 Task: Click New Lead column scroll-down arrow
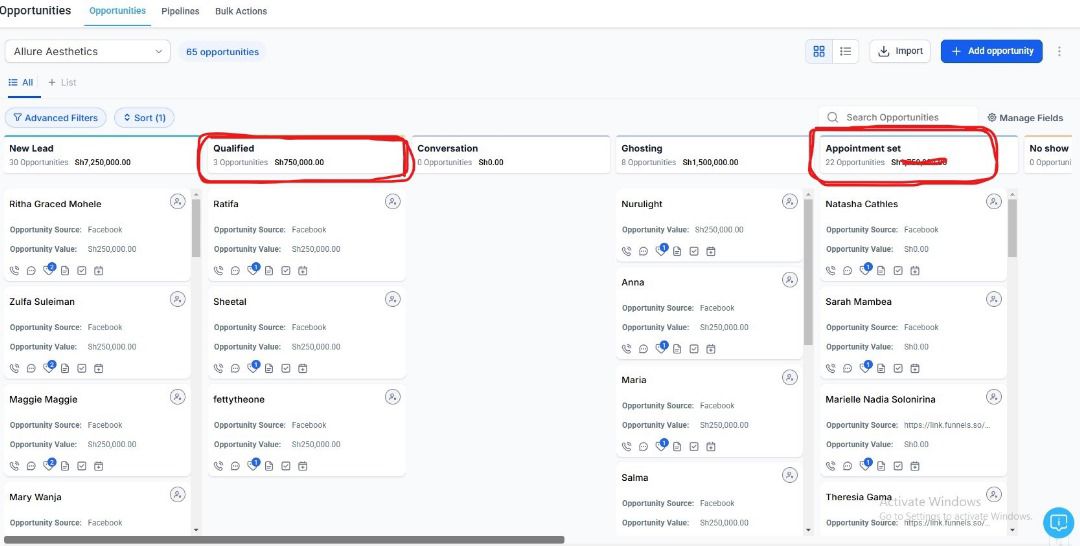[x=196, y=529]
